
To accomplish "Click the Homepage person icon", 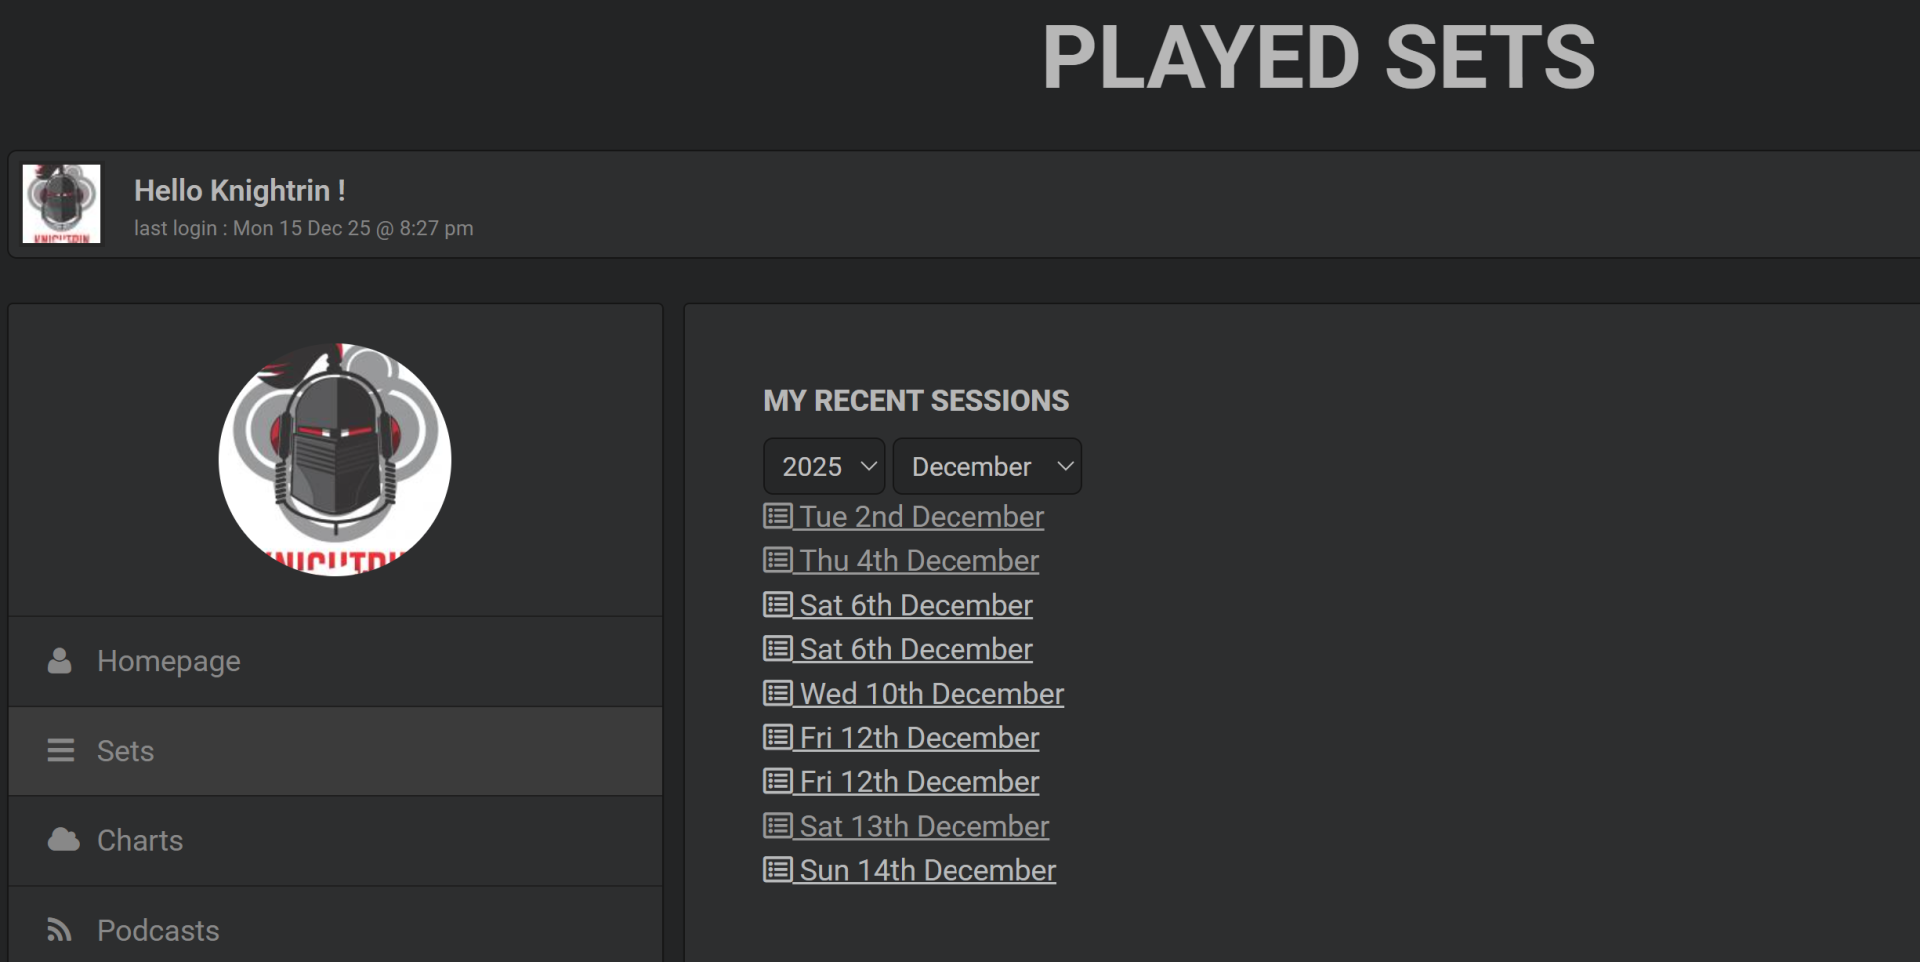I will pos(60,661).
